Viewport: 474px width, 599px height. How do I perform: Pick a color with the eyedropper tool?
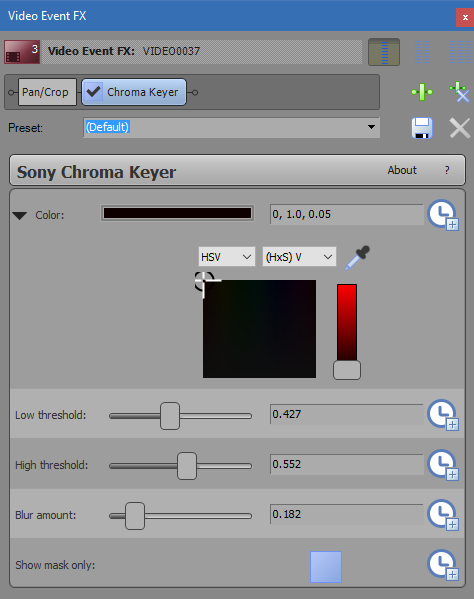coord(358,258)
